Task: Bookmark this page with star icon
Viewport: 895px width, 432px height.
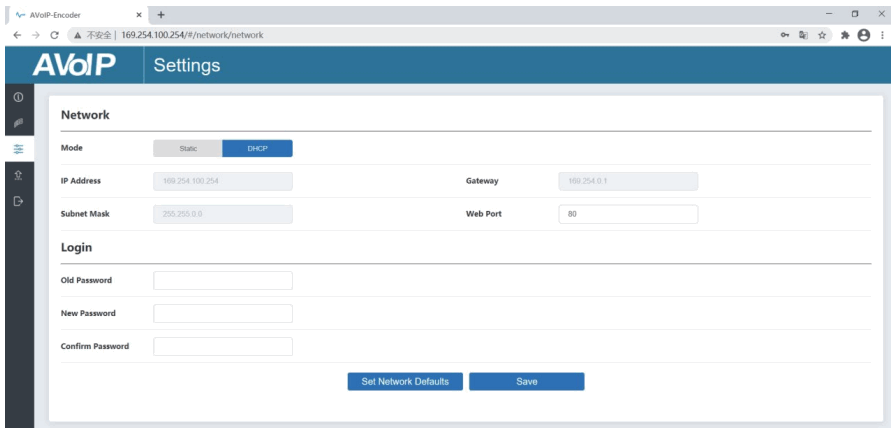Action: 822,35
